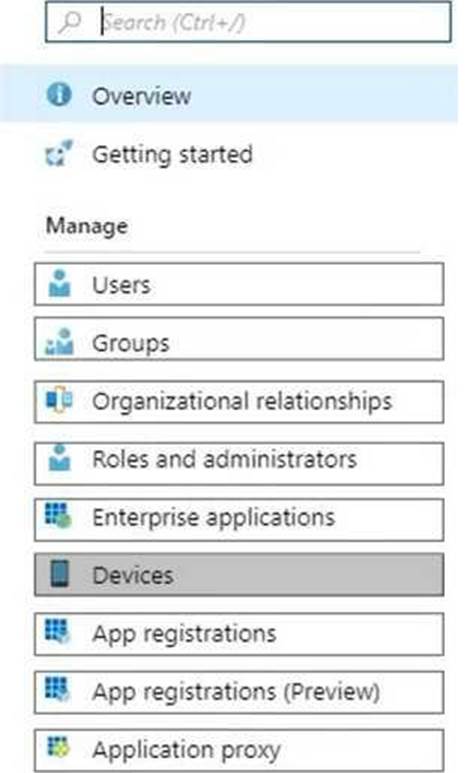Click the Users person icon
This screenshot has height=773, width=470.
click(59, 283)
